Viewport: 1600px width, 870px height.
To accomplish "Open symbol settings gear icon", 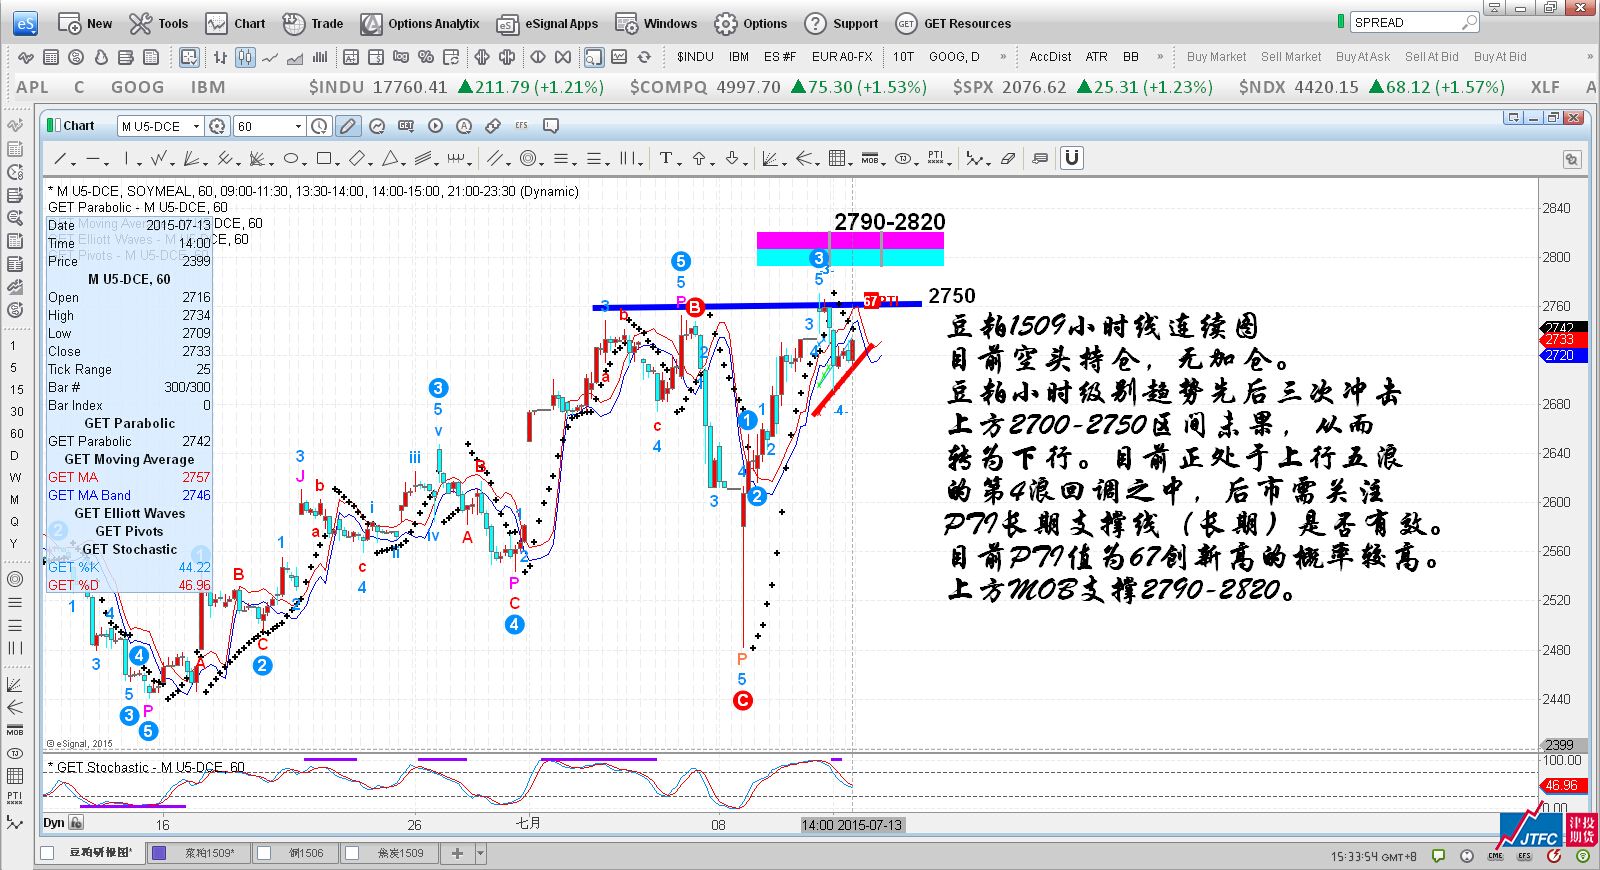I will coord(219,126).
